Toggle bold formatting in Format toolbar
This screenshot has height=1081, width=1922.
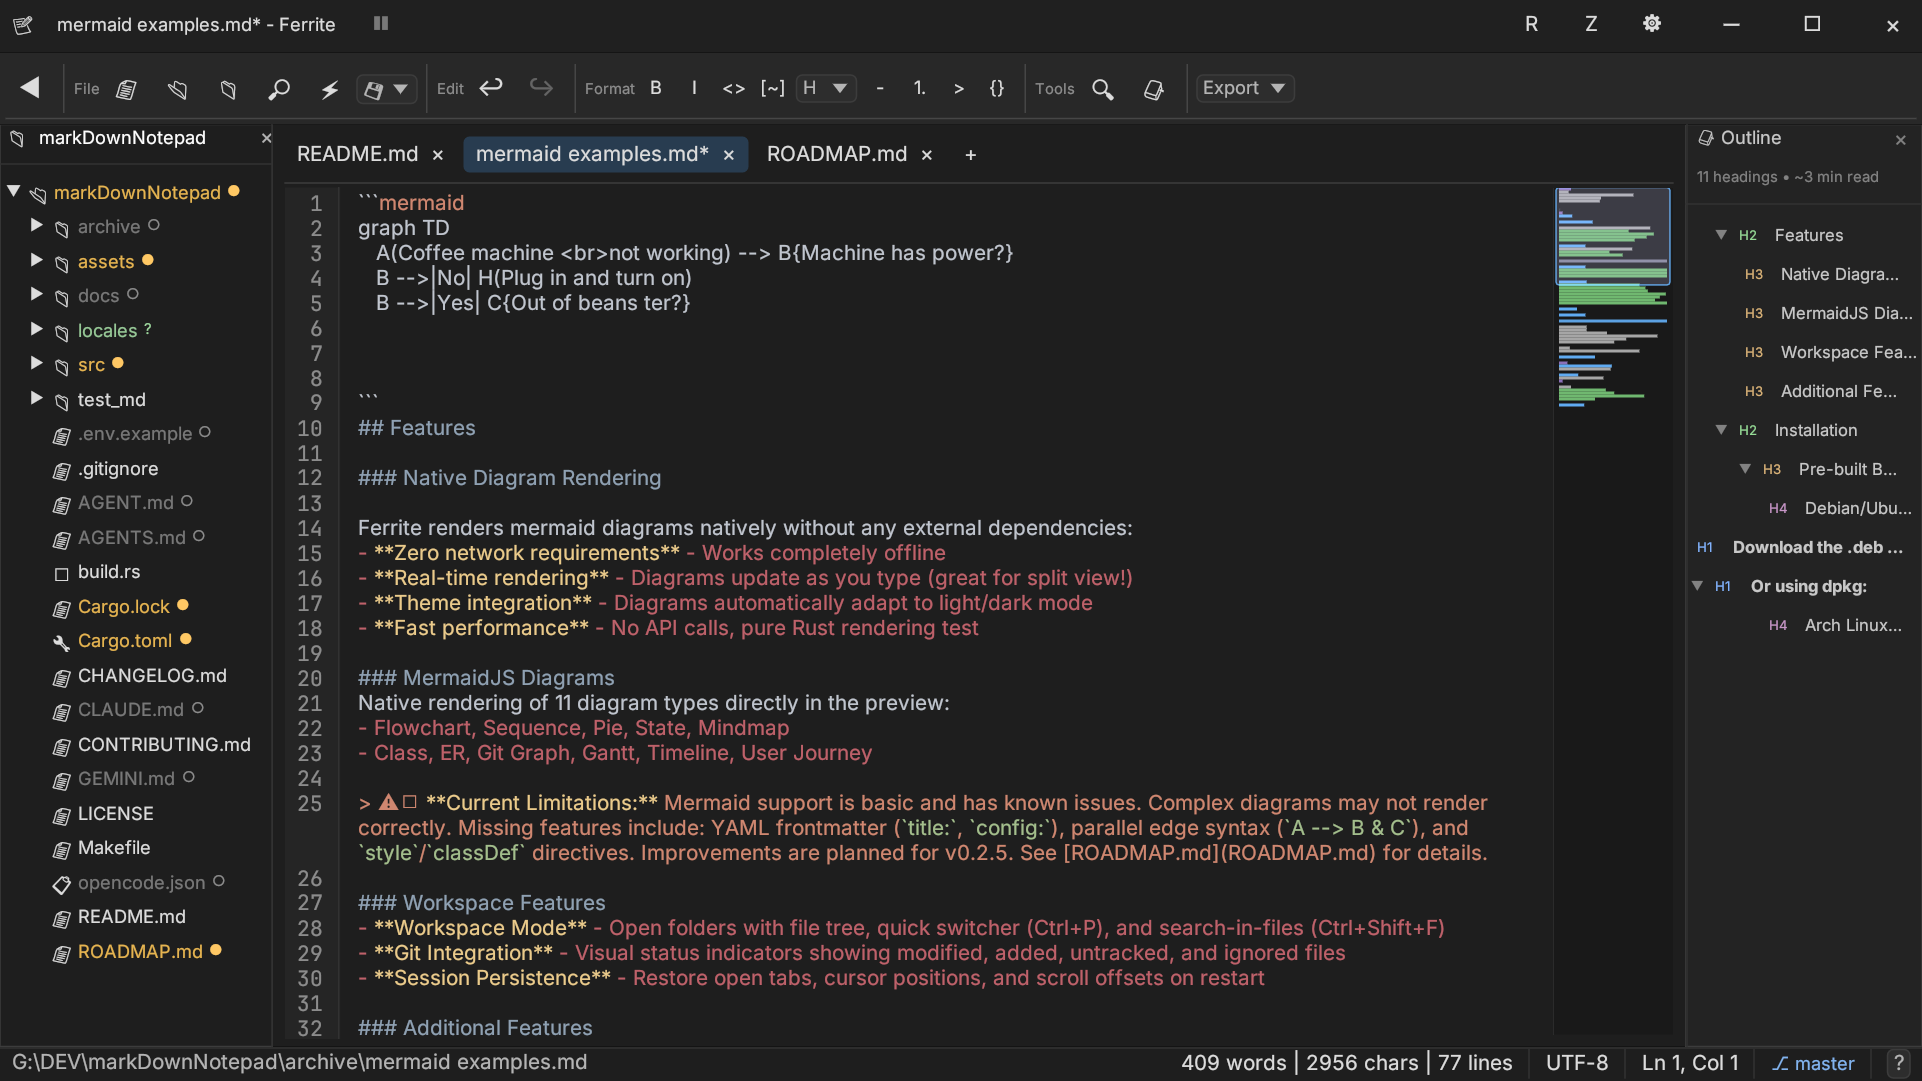pyautogui.click(x=656, y=88)
